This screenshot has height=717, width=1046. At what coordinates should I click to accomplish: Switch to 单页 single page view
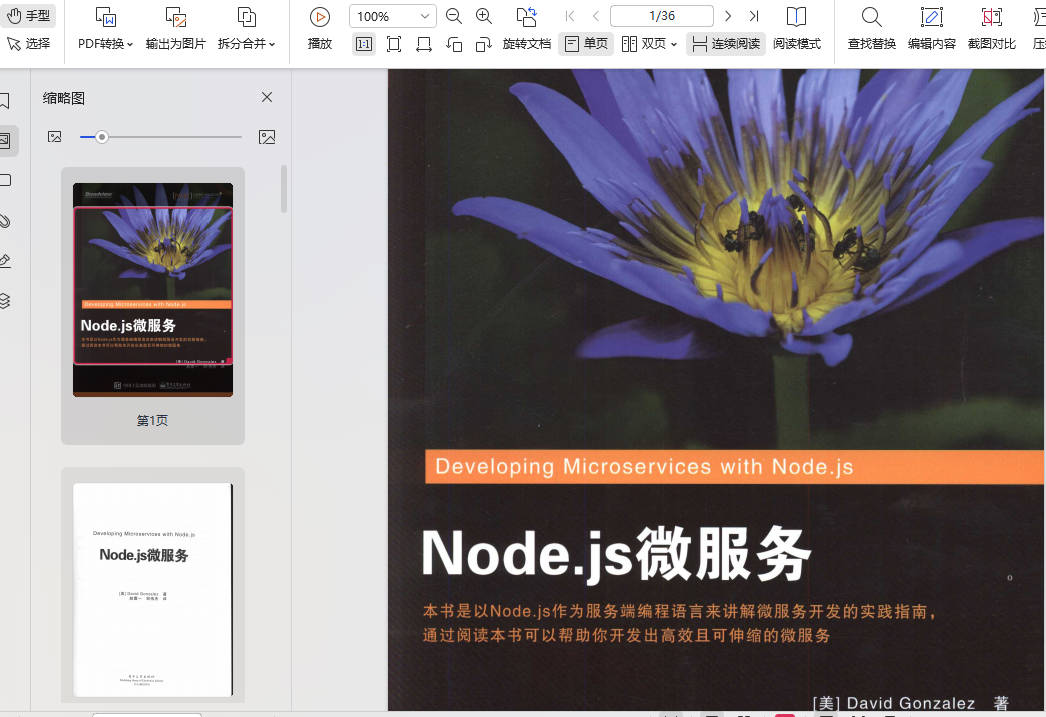[586, 44]
